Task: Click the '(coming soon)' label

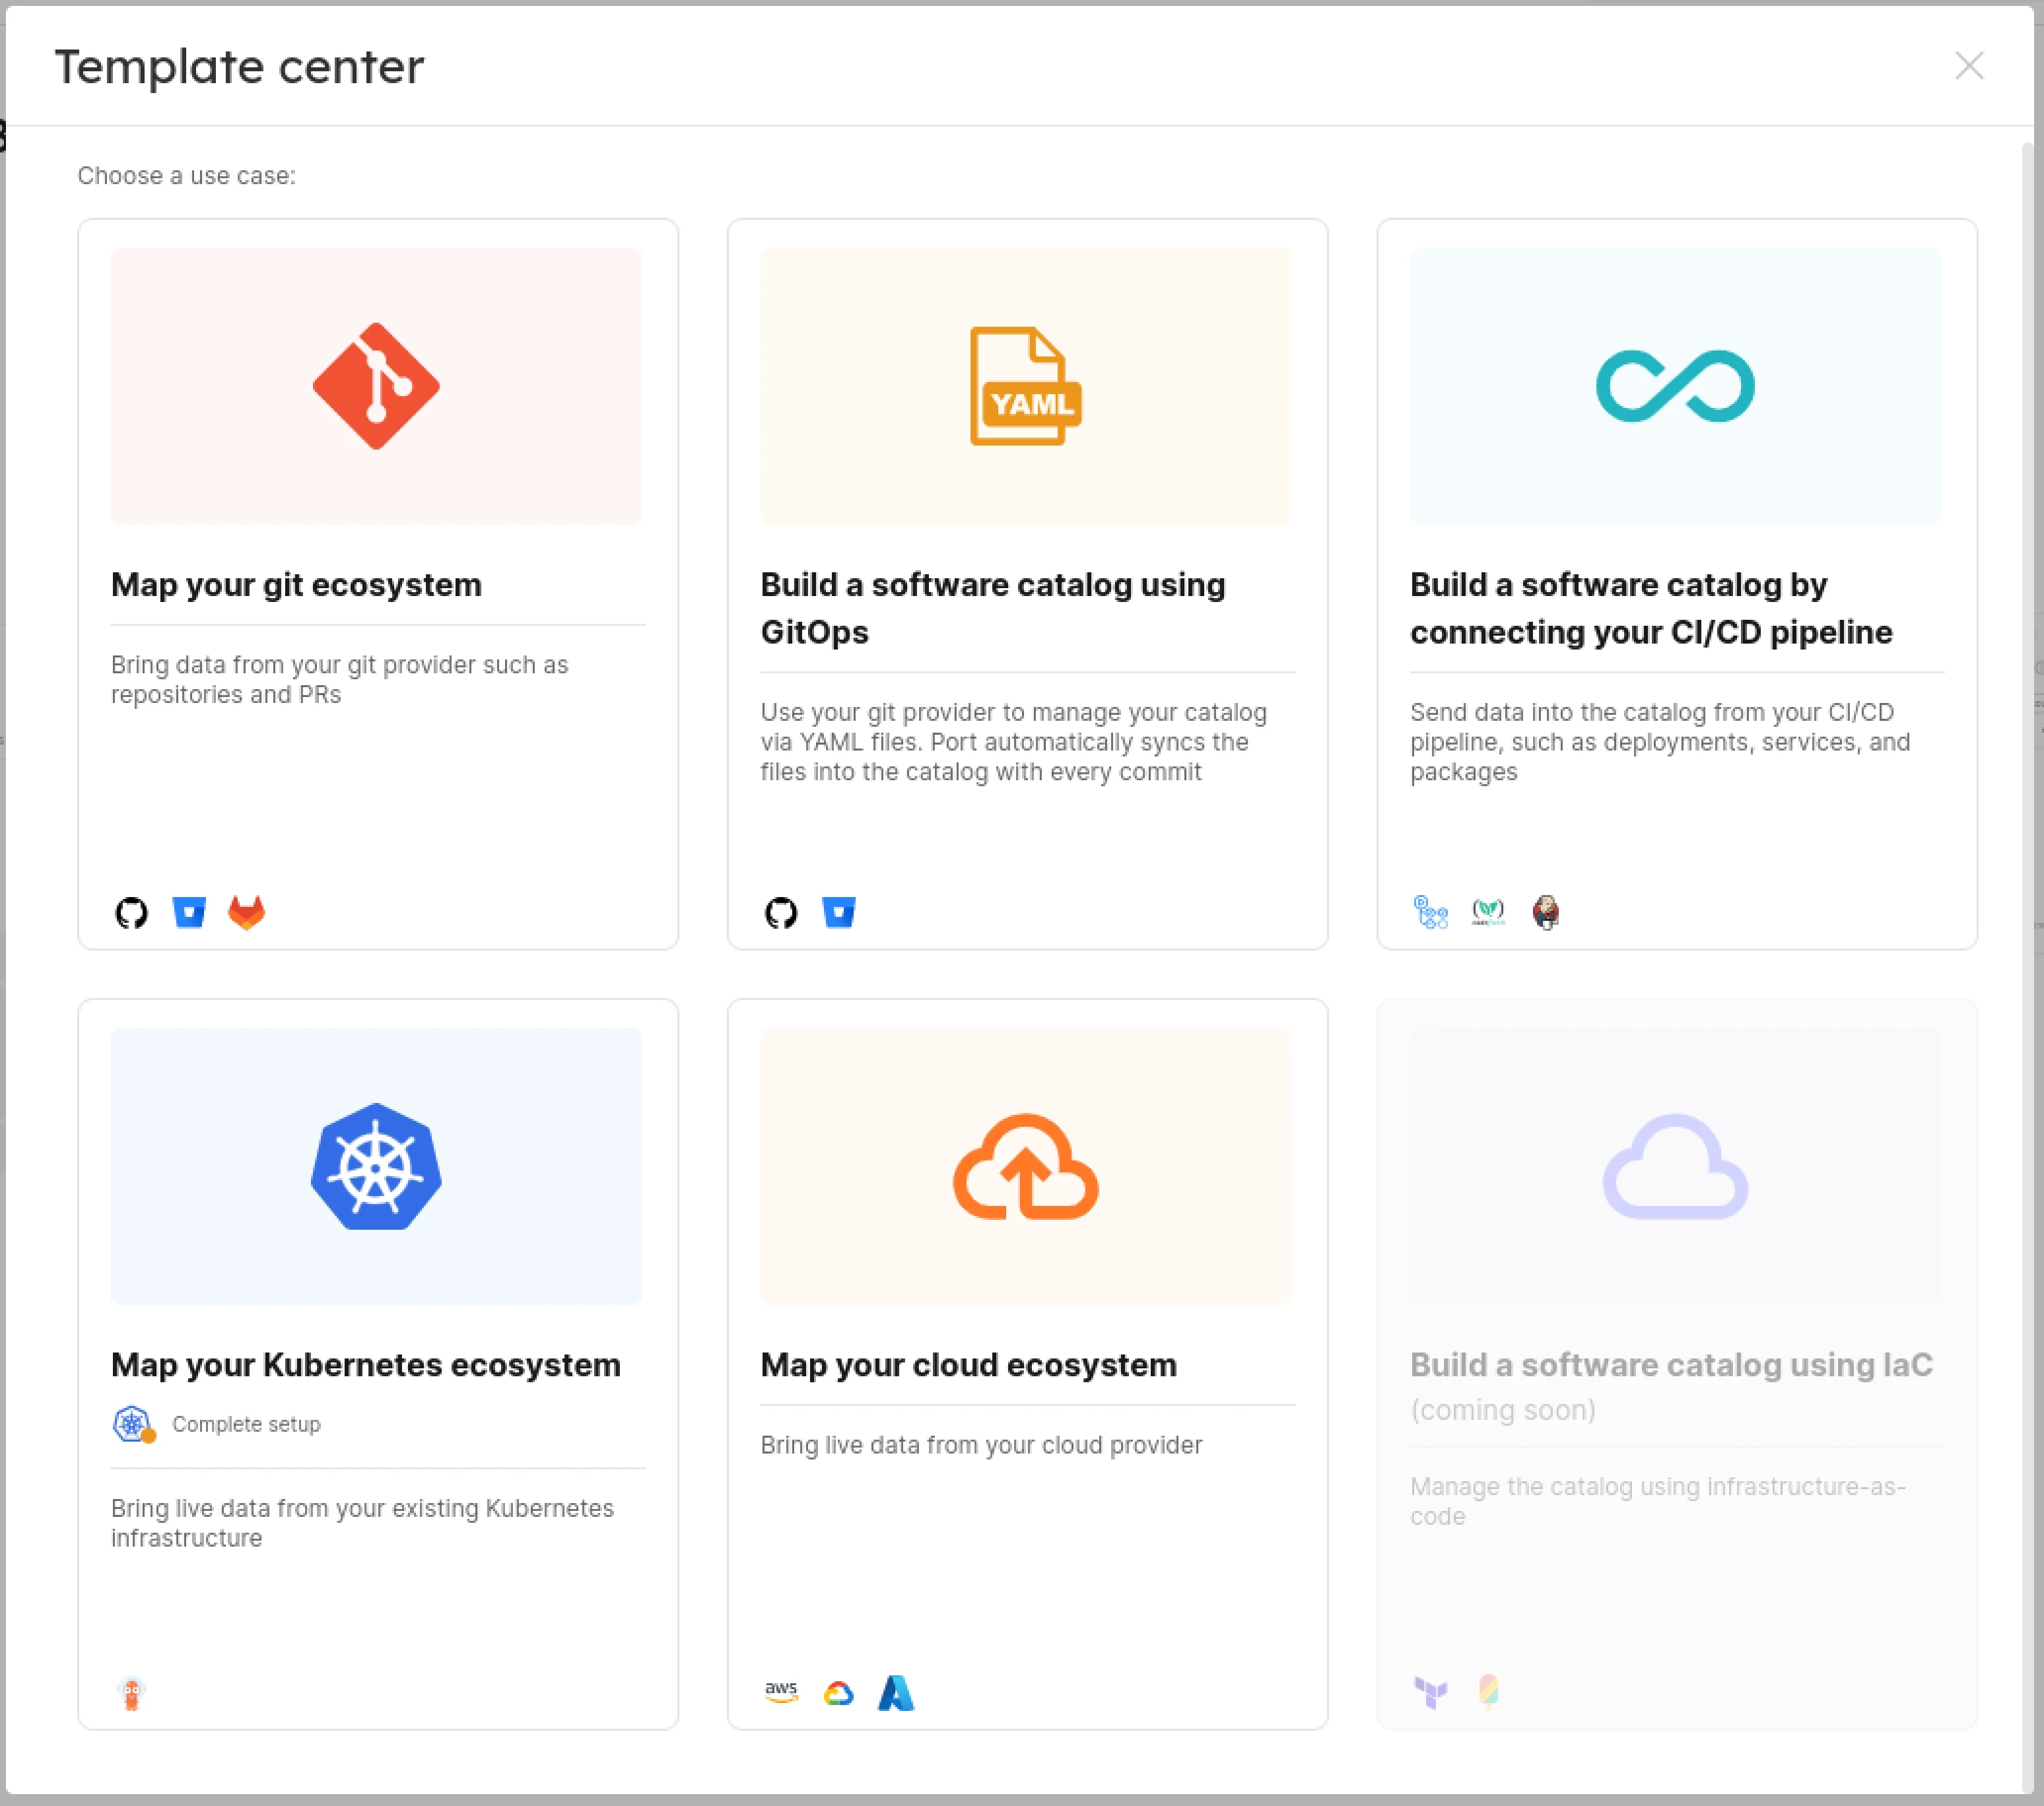Action: click(1502, 1410)
